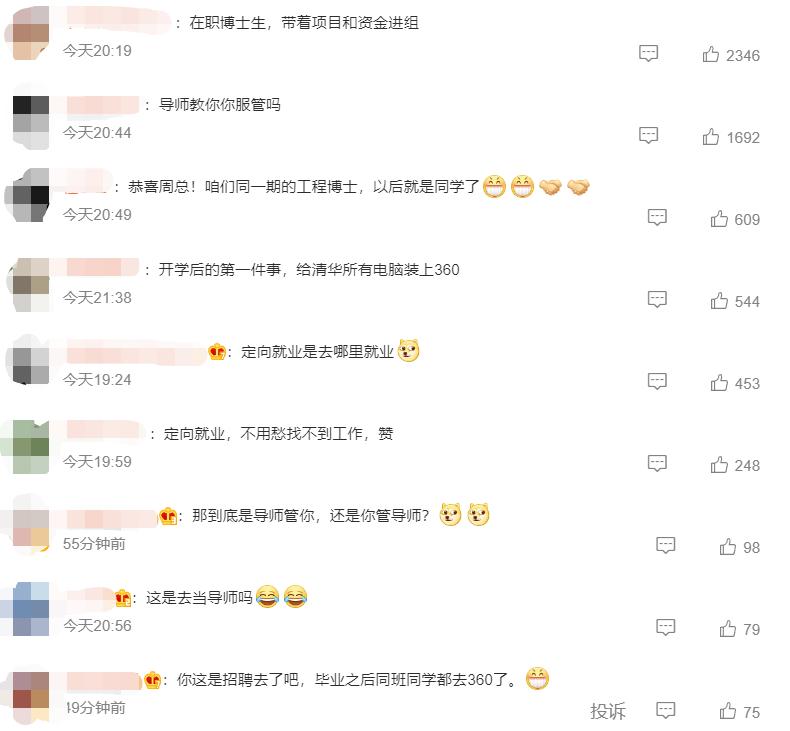
Task: Click 投诉 to report the last comment
Action: tap(608, 711)
